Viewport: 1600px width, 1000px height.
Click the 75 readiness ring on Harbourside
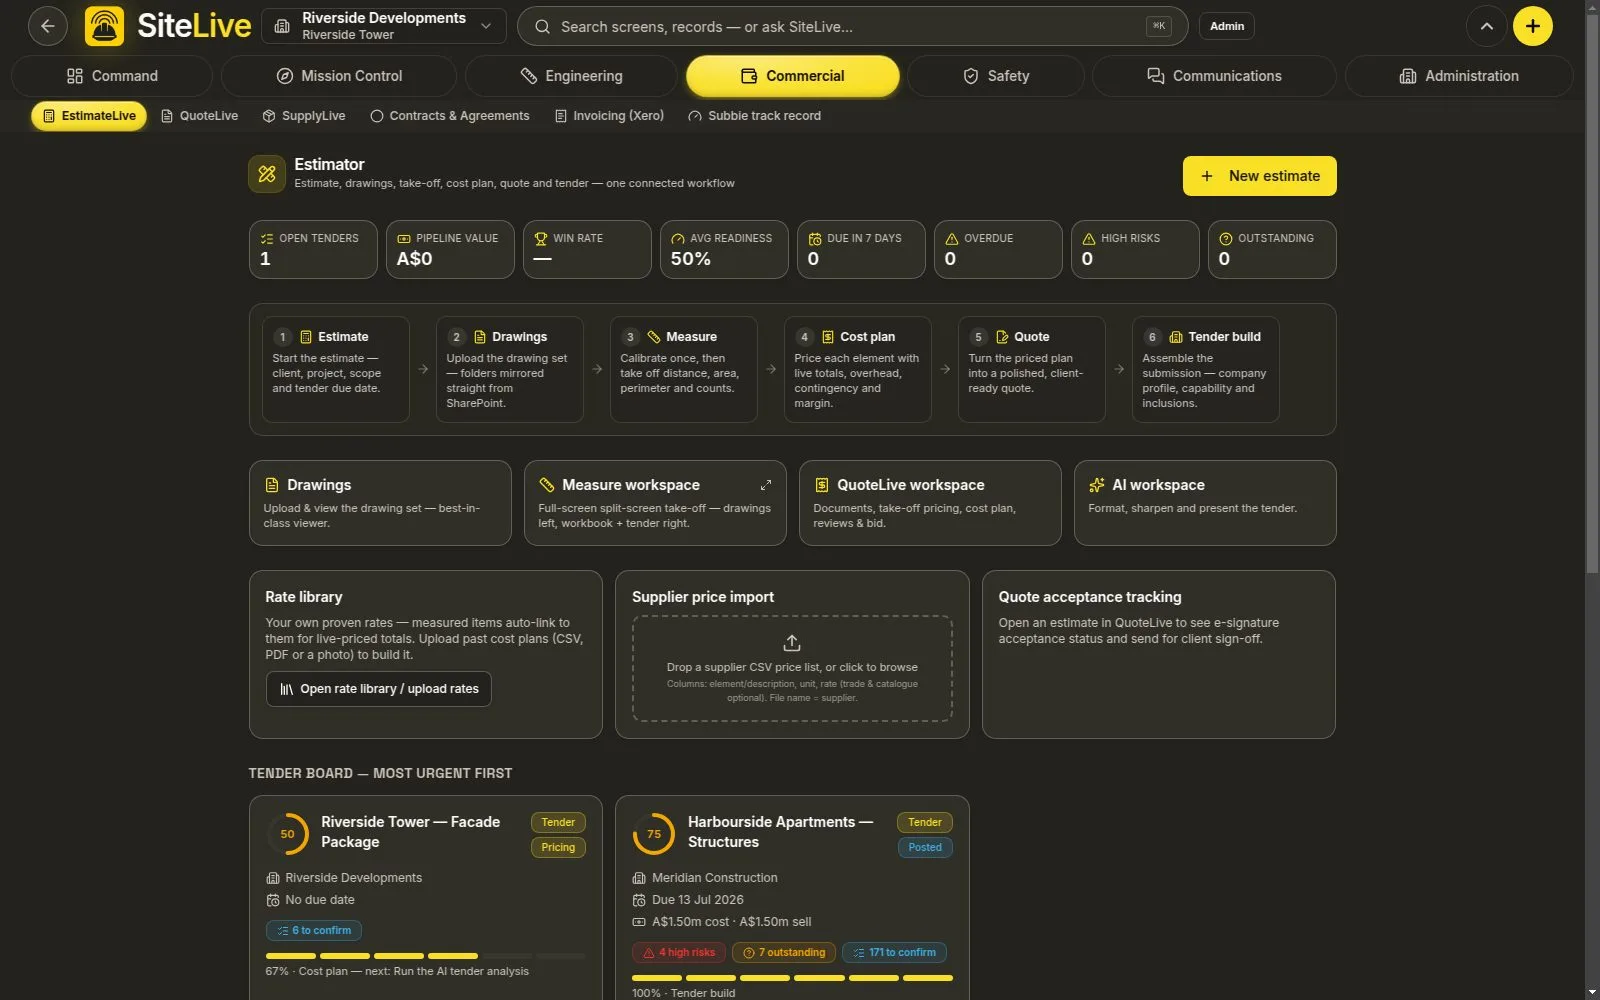pyautogui.click(x=654, y=834)
